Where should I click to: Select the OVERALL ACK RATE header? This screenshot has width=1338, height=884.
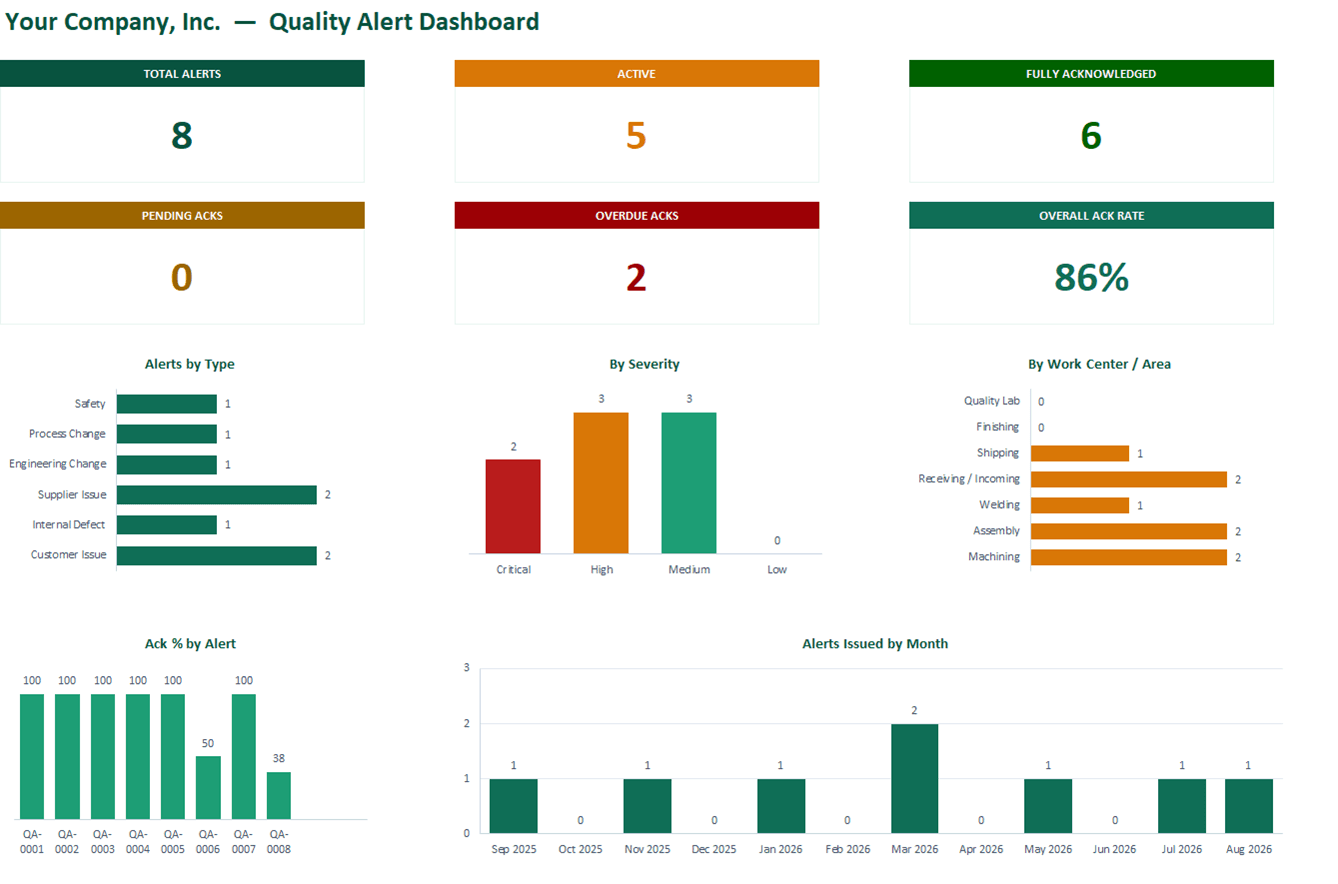point(1091,216)
